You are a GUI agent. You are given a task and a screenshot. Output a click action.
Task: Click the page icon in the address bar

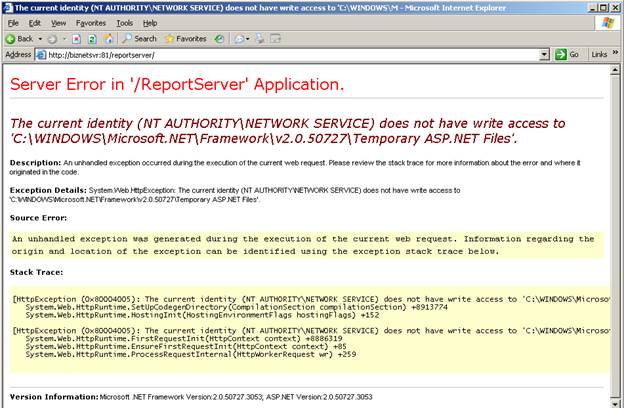[41, 55]
